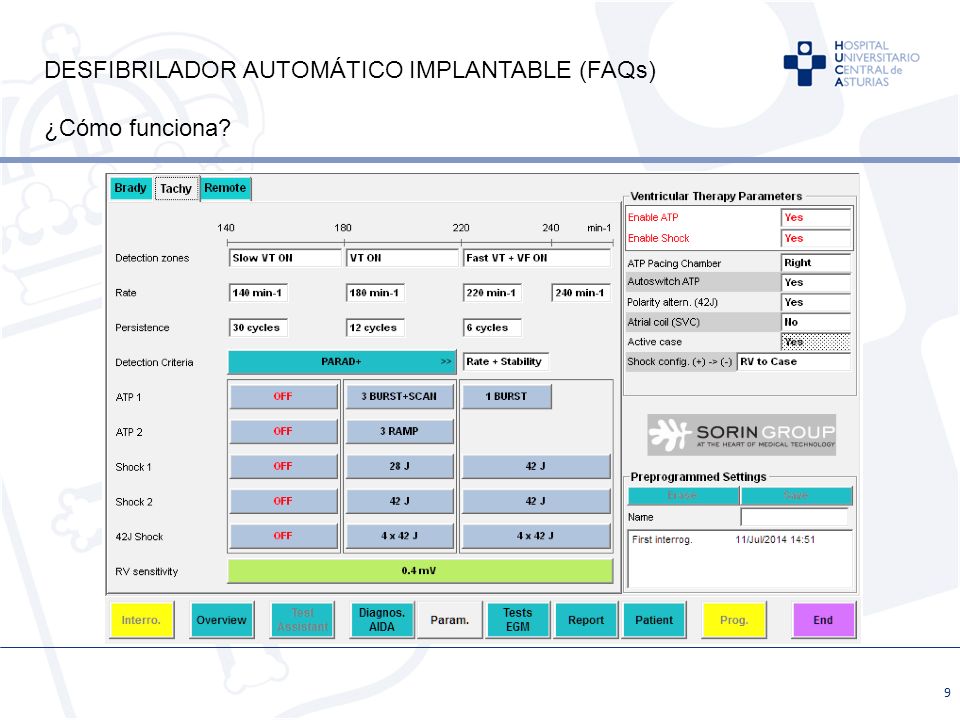Toggle Polarity altern. (42J) Yes value
The height and width of the screenshot is (720, 960).
pos(816,302)
